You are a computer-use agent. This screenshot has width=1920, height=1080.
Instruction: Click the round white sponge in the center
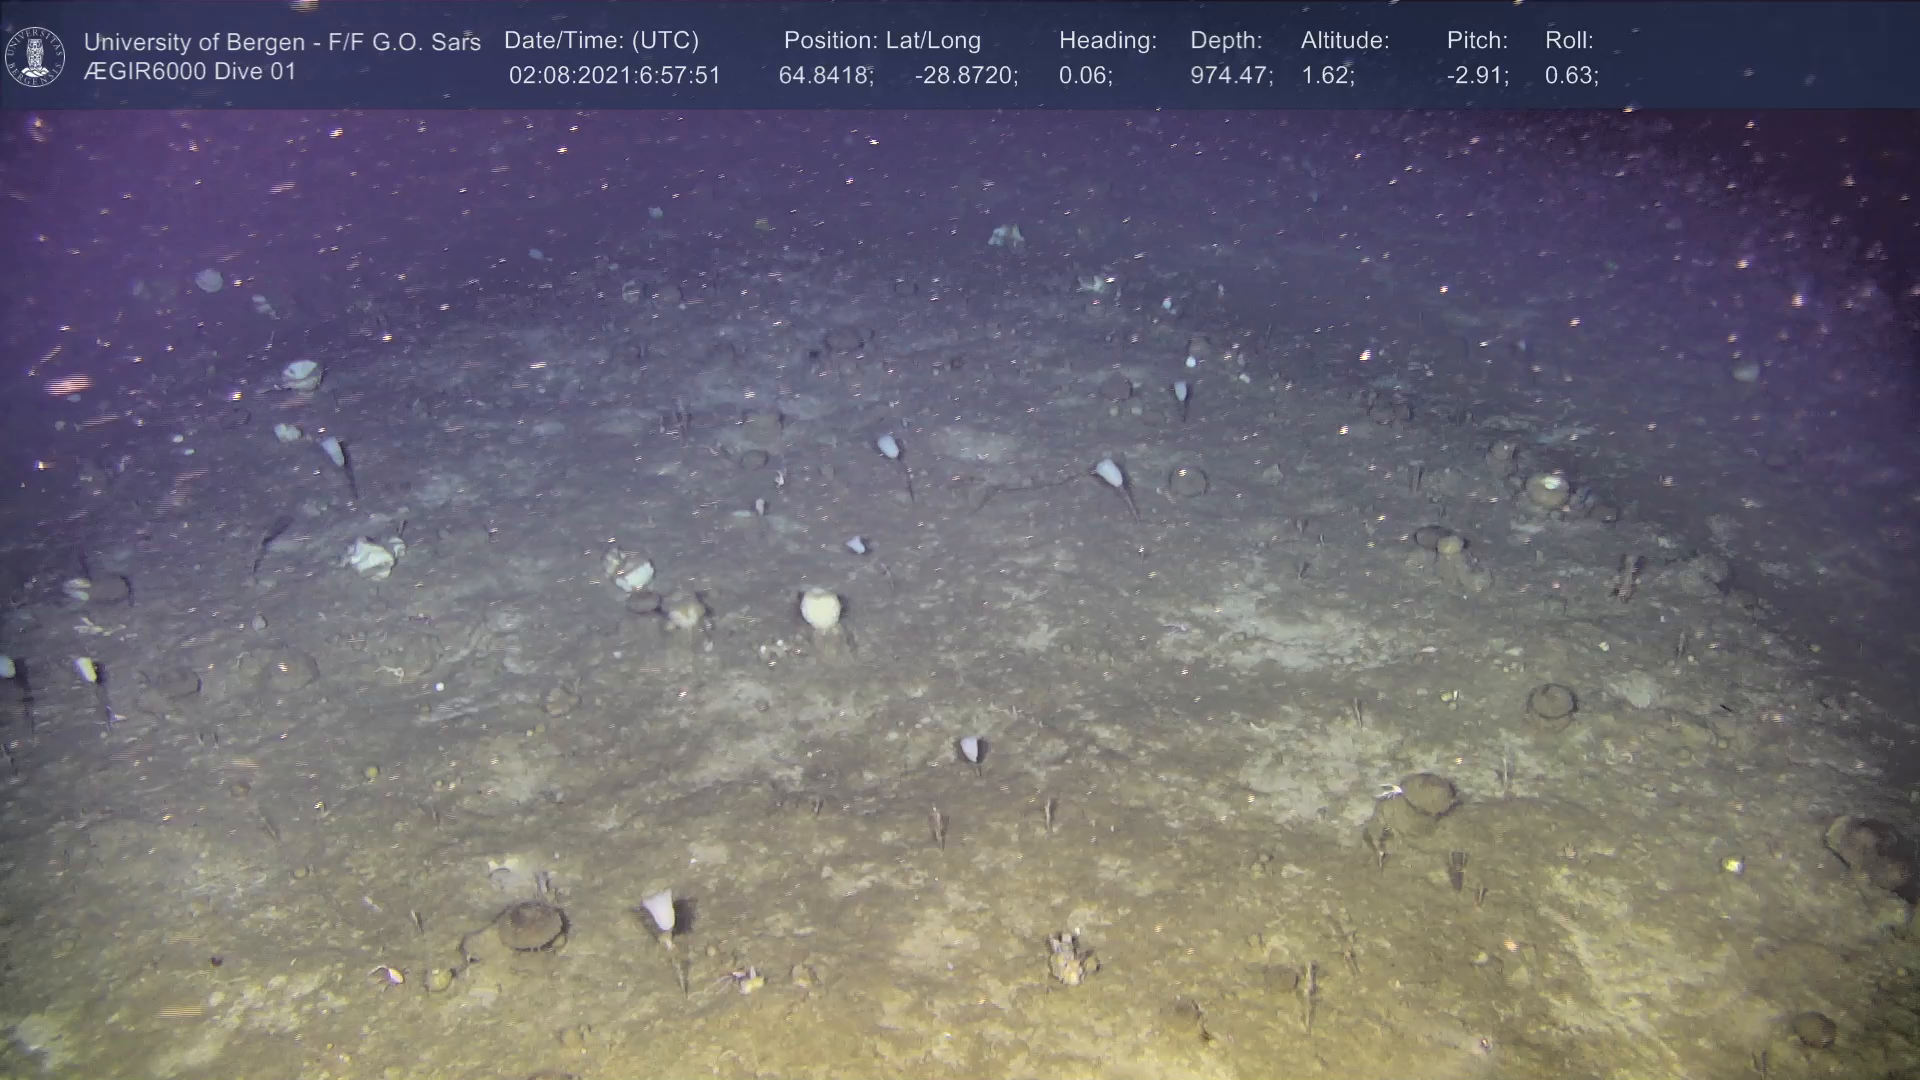(820, 608)
